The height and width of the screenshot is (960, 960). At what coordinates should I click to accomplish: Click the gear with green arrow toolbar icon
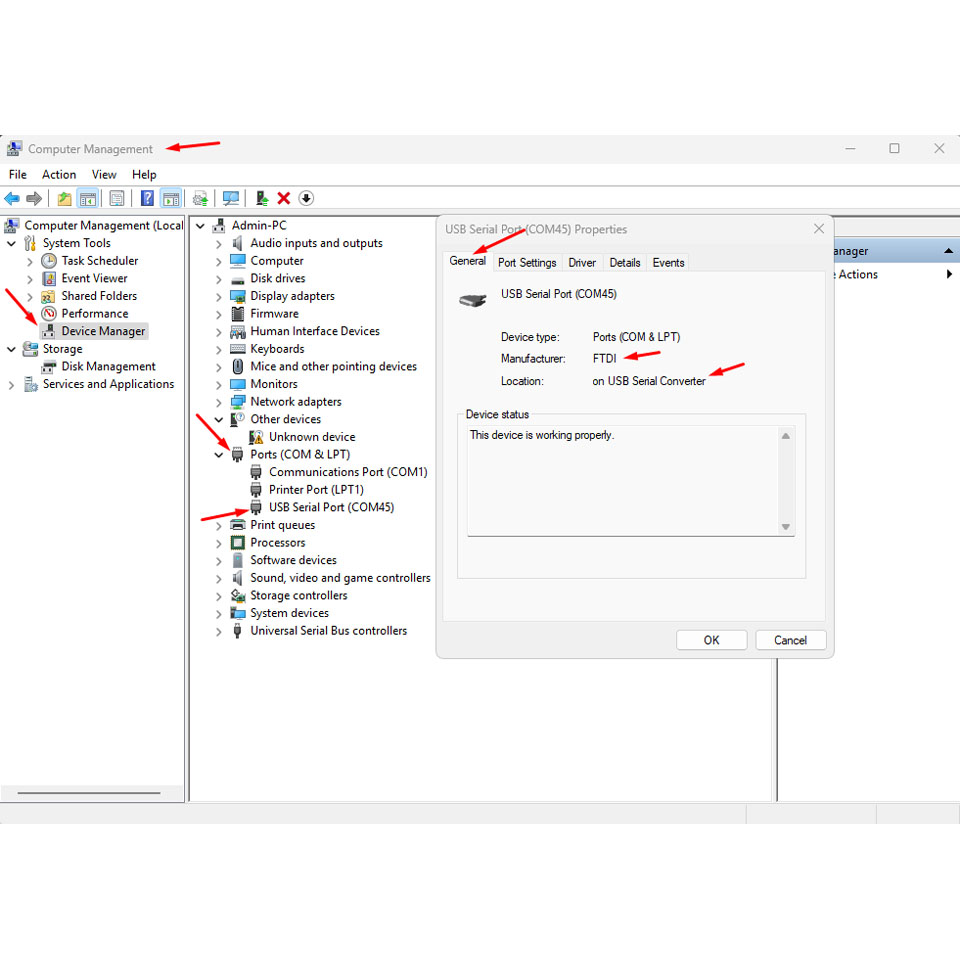click(200, 198)
